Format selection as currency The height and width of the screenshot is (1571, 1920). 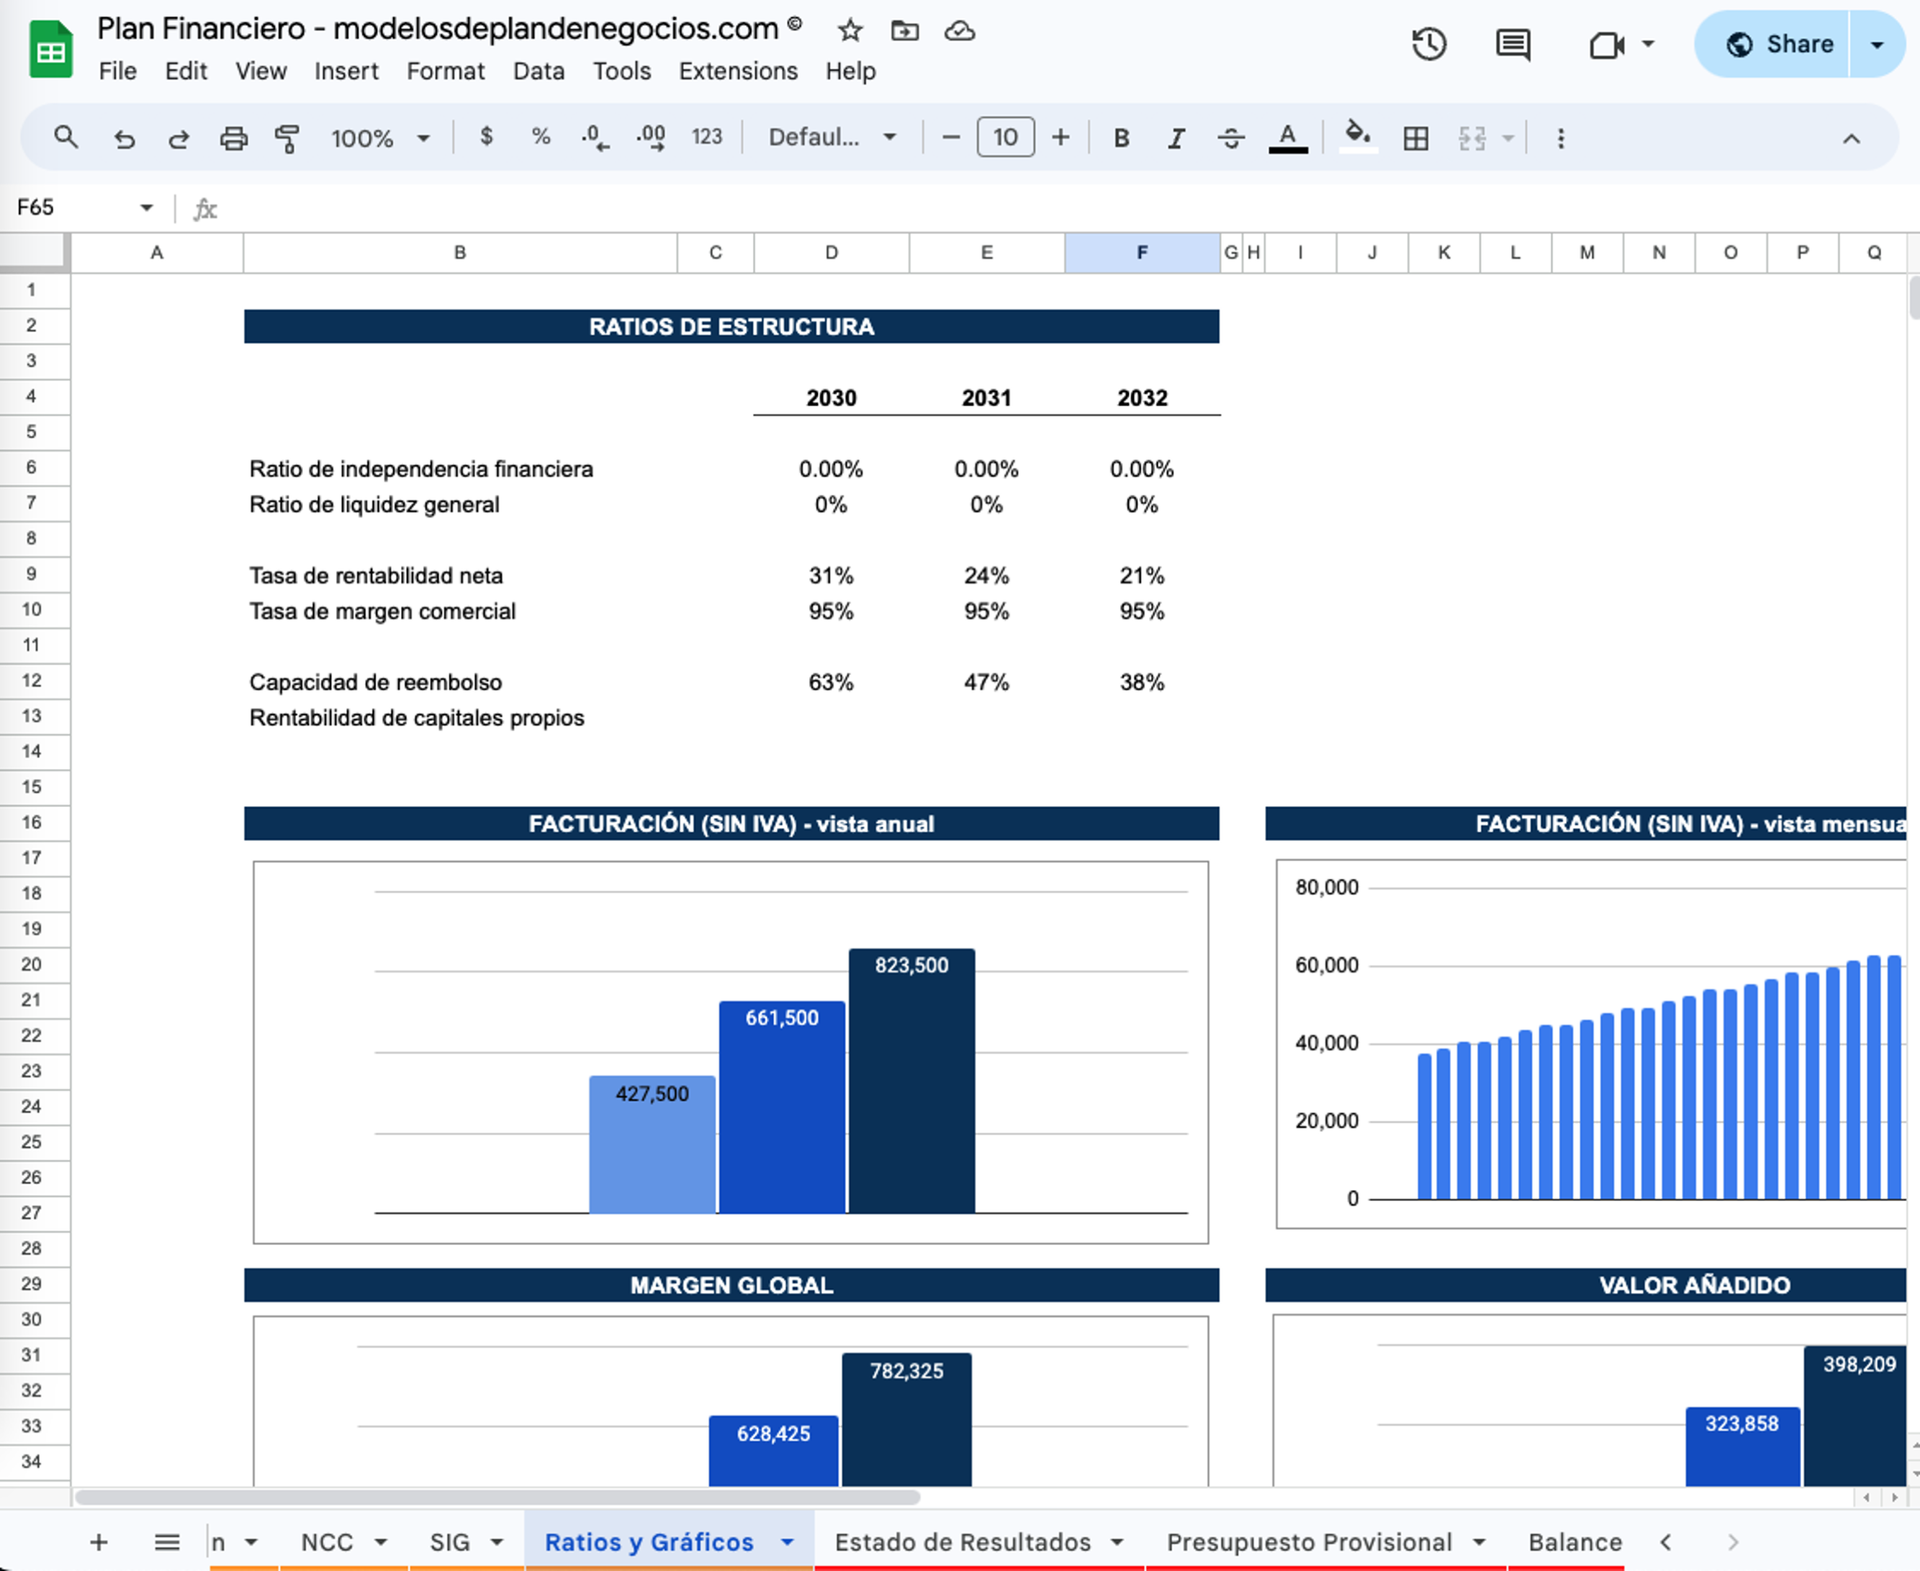click(x=487, y=138)
